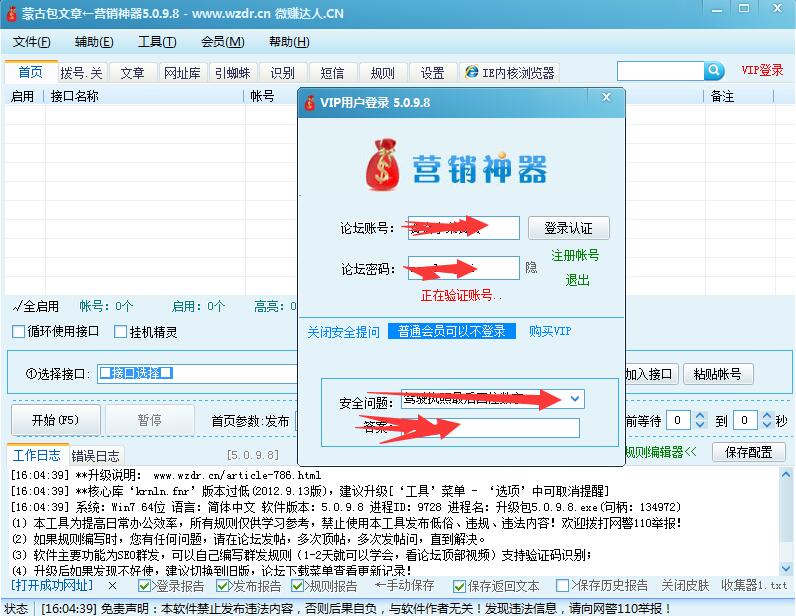Go to the 设置 tab
796x616 pixels.
tap(432, 73)
